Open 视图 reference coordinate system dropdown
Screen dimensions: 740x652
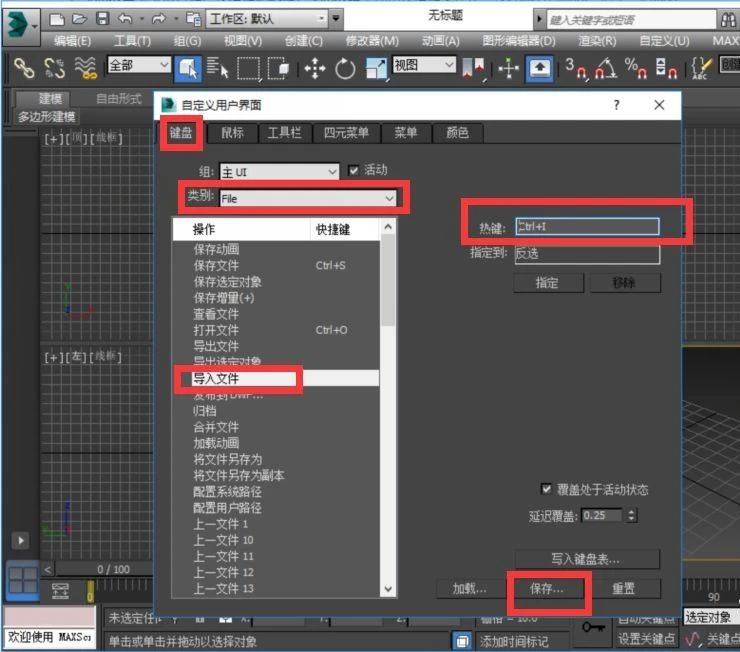click(424, 65)
